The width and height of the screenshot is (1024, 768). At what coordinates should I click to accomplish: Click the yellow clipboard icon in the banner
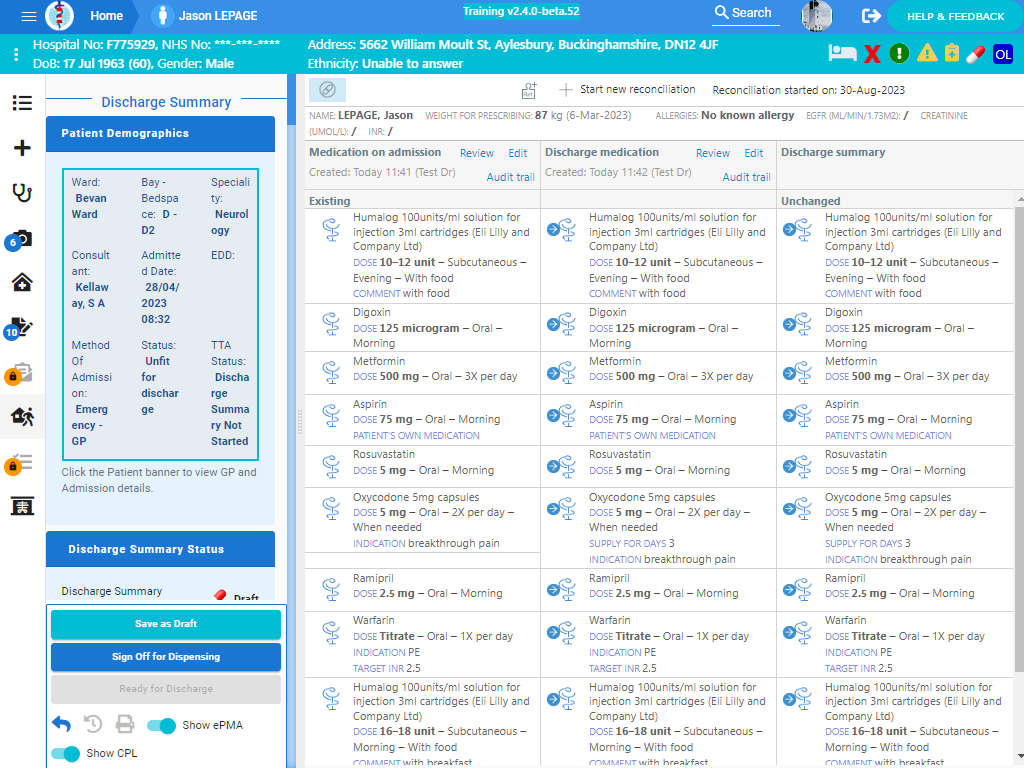point(952,53)
